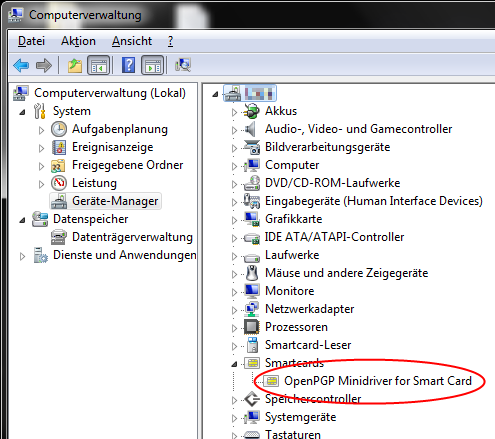Click the Forward arrow toolbar icon

(x=44, y=65)
